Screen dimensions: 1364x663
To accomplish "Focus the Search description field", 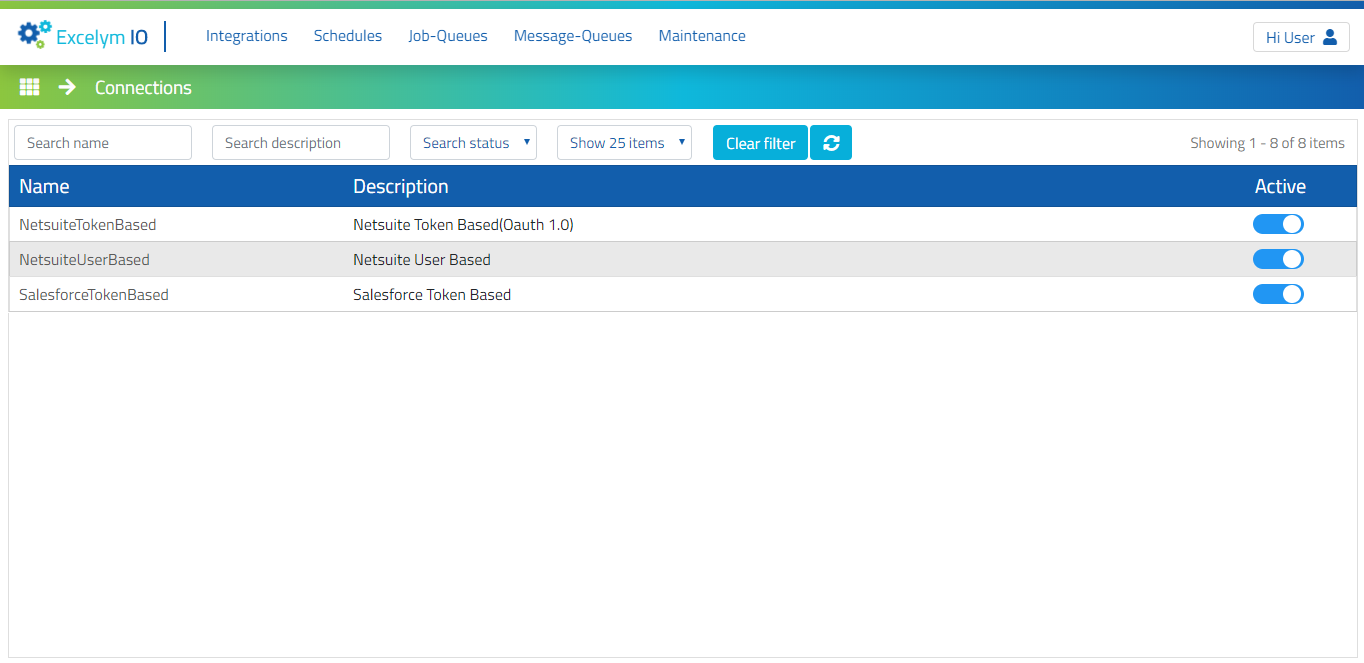I will 301,143.
